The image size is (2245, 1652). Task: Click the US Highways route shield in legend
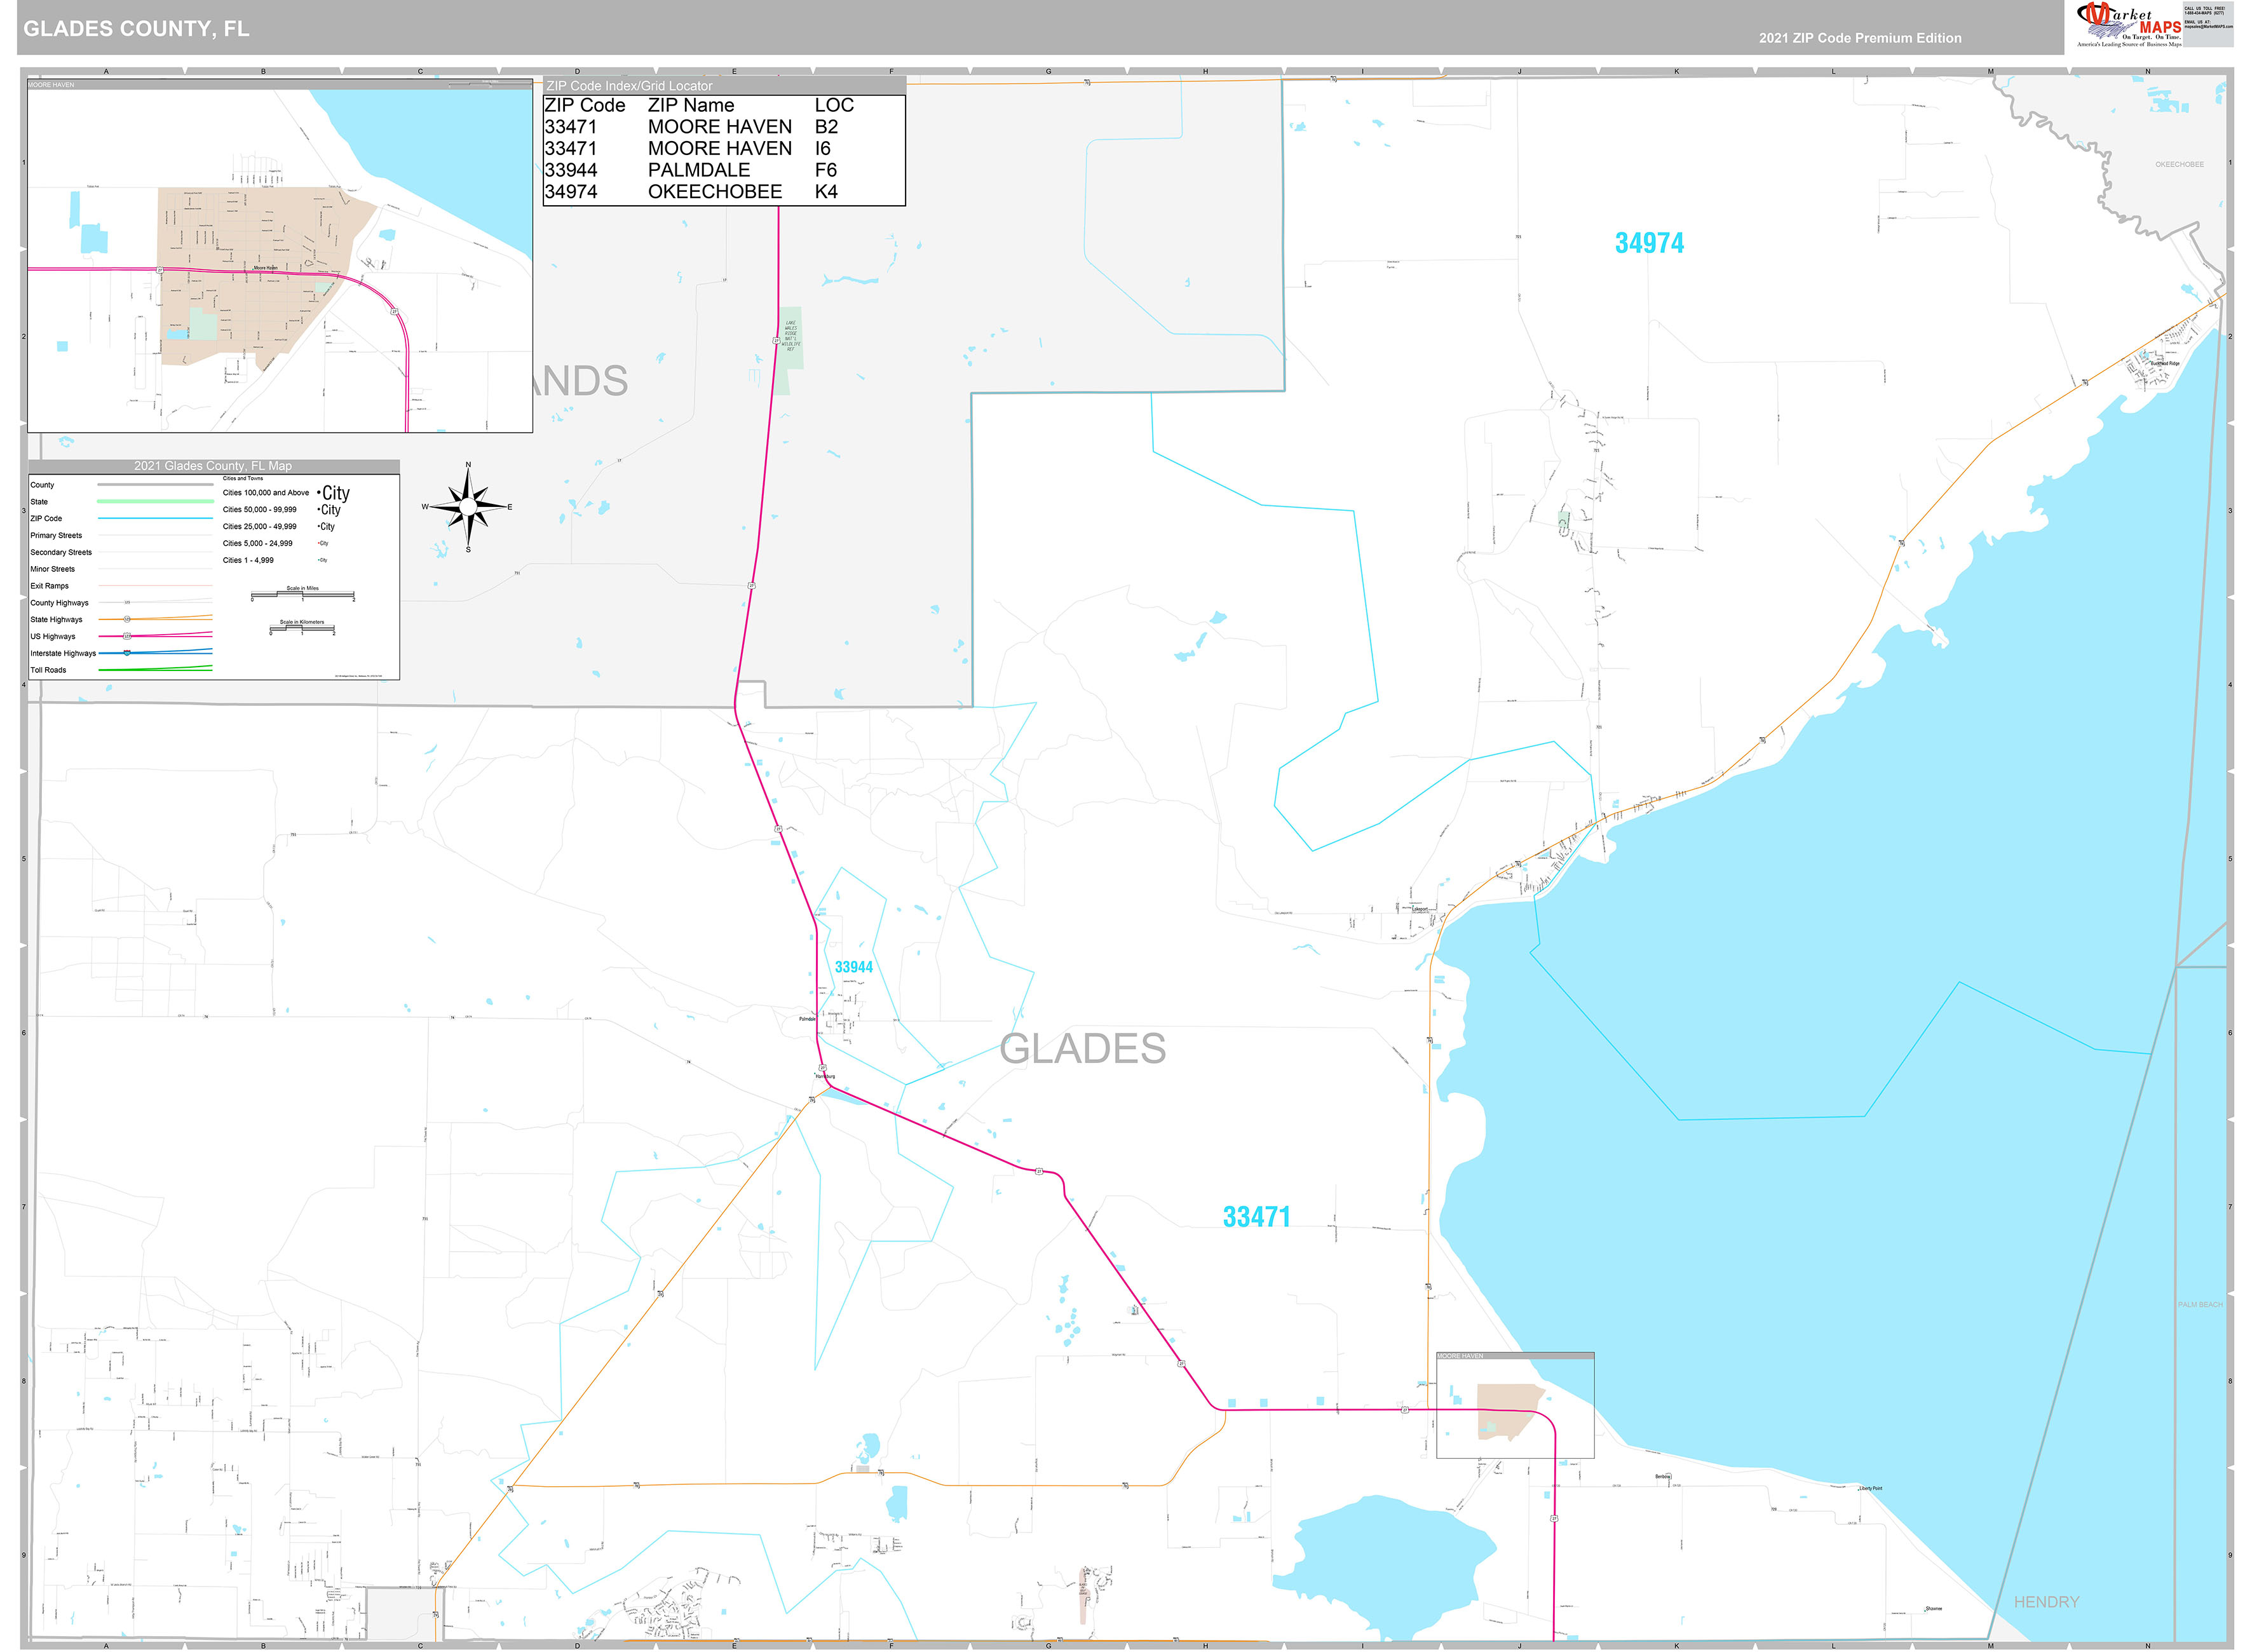coord(126,637)
